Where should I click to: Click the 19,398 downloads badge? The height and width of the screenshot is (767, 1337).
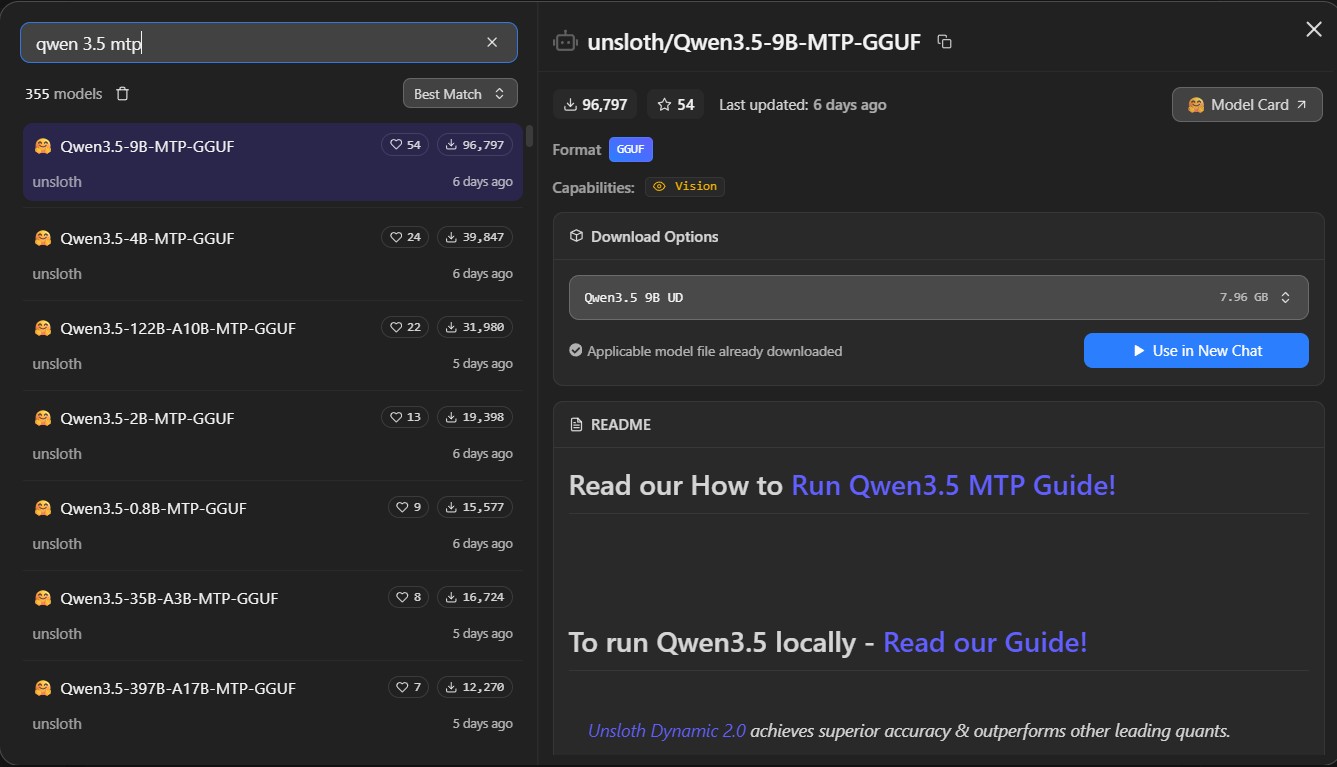[475, 417]
